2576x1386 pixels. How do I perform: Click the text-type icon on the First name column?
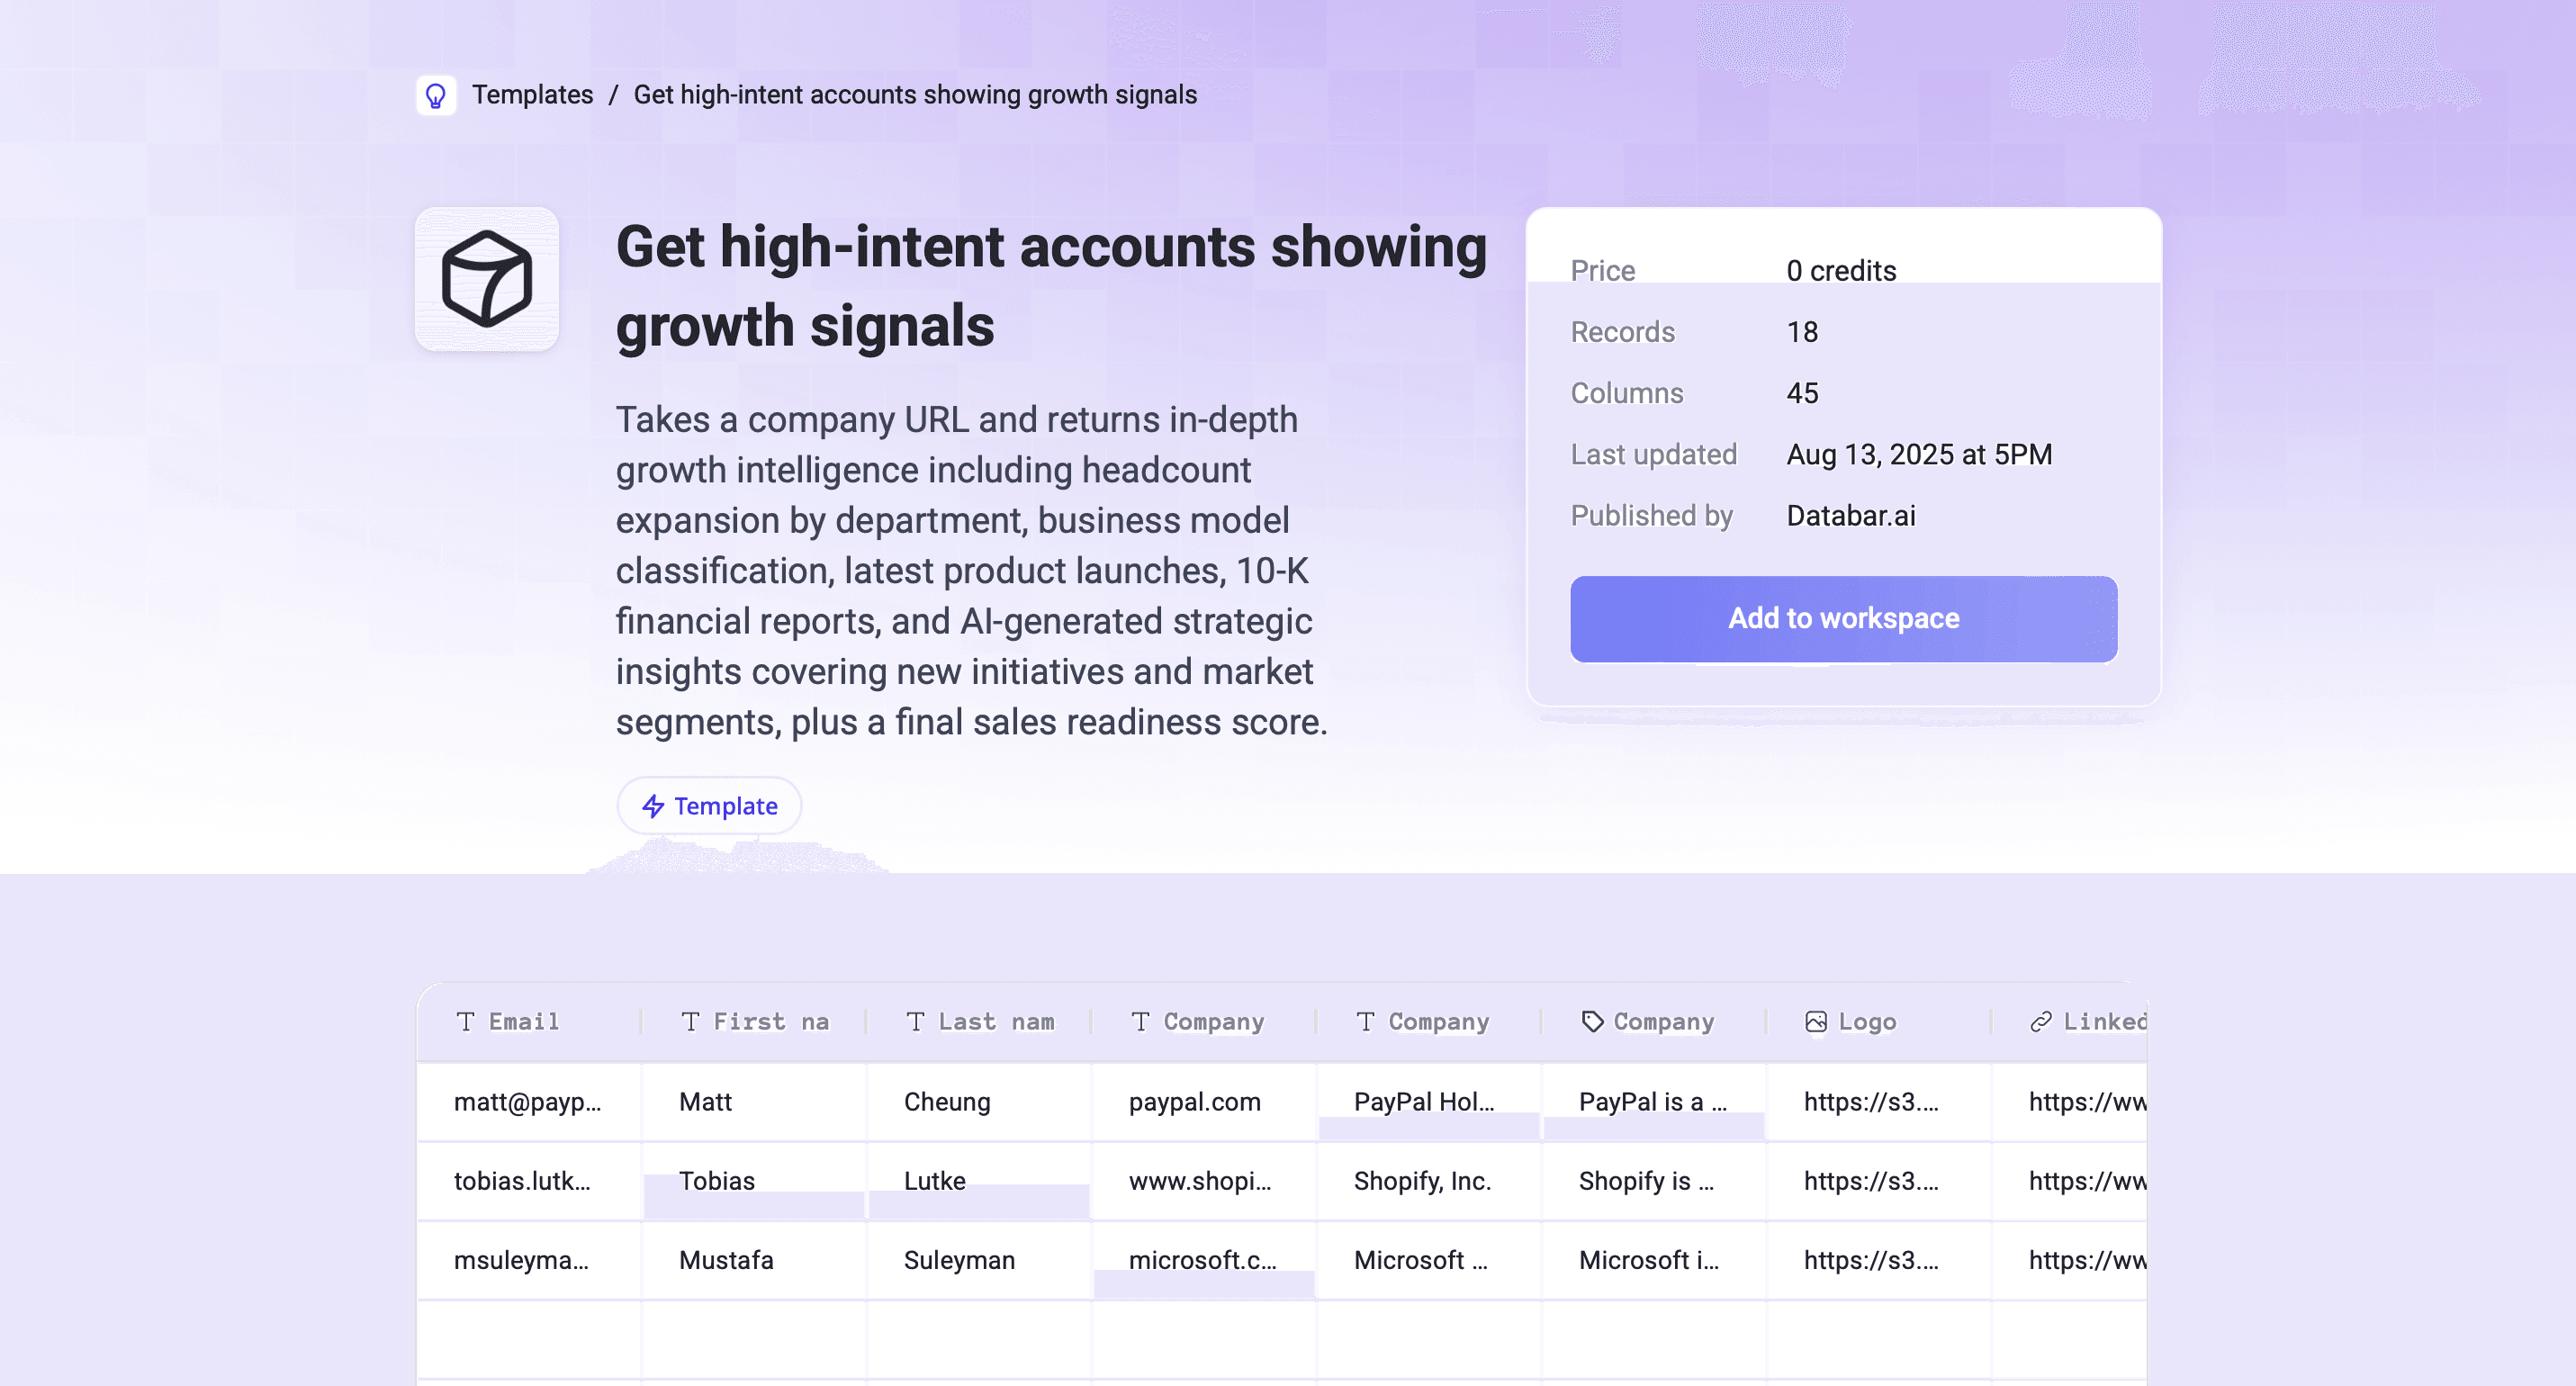690,1021
